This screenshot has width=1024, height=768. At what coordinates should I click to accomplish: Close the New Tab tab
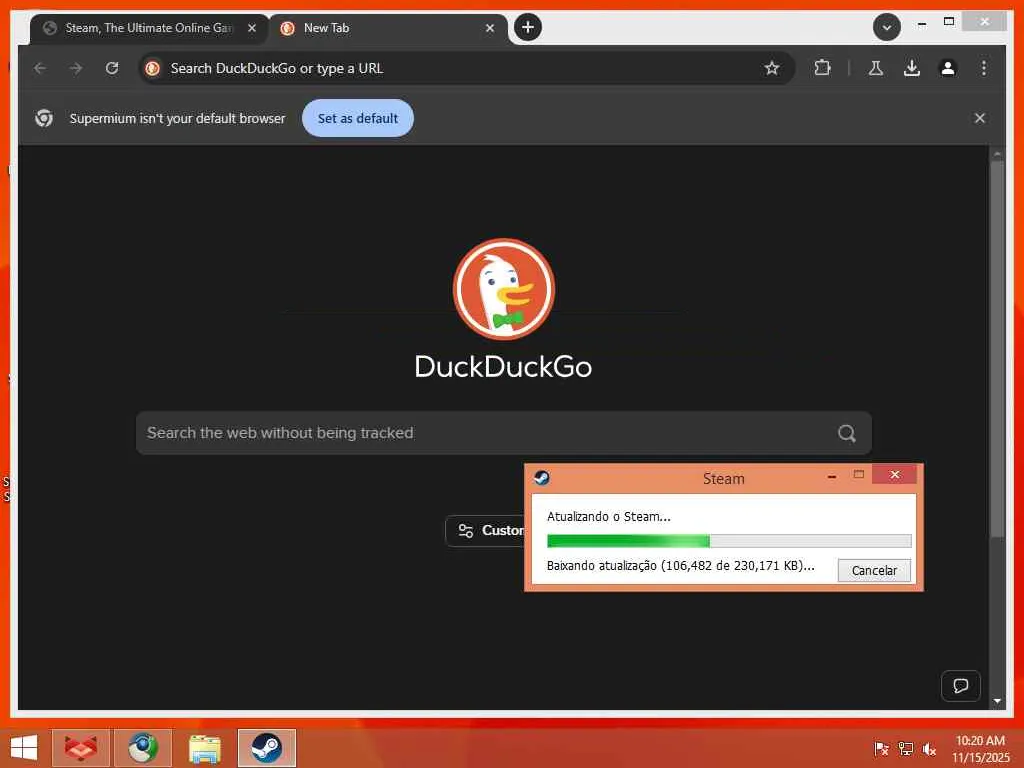pyautogui.click(x=490, y=28)
